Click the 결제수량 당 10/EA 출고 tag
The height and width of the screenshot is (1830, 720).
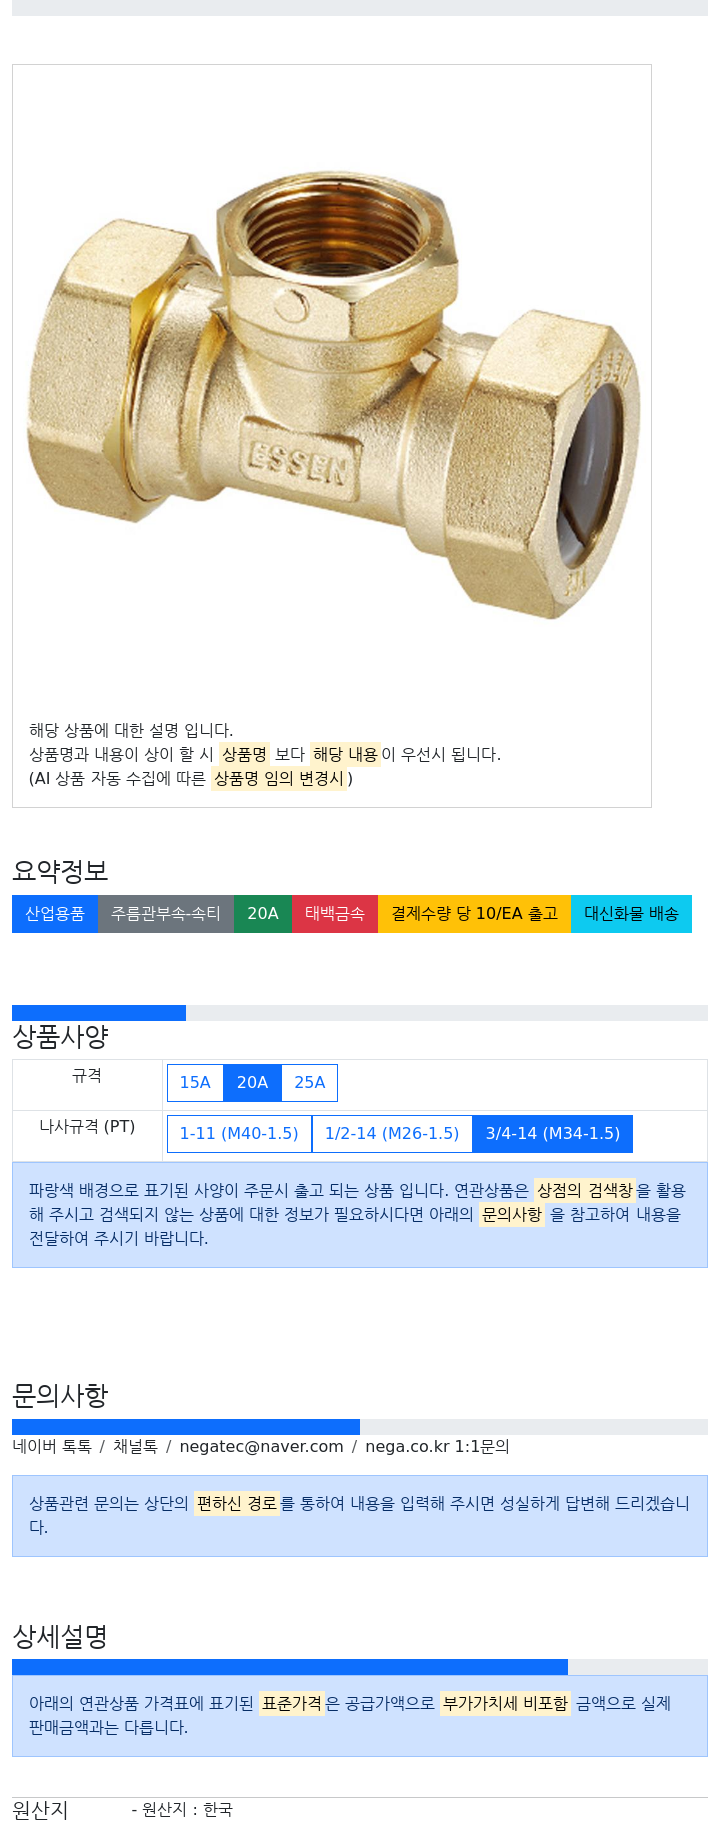pyautogui.click(x=474, y=914)
